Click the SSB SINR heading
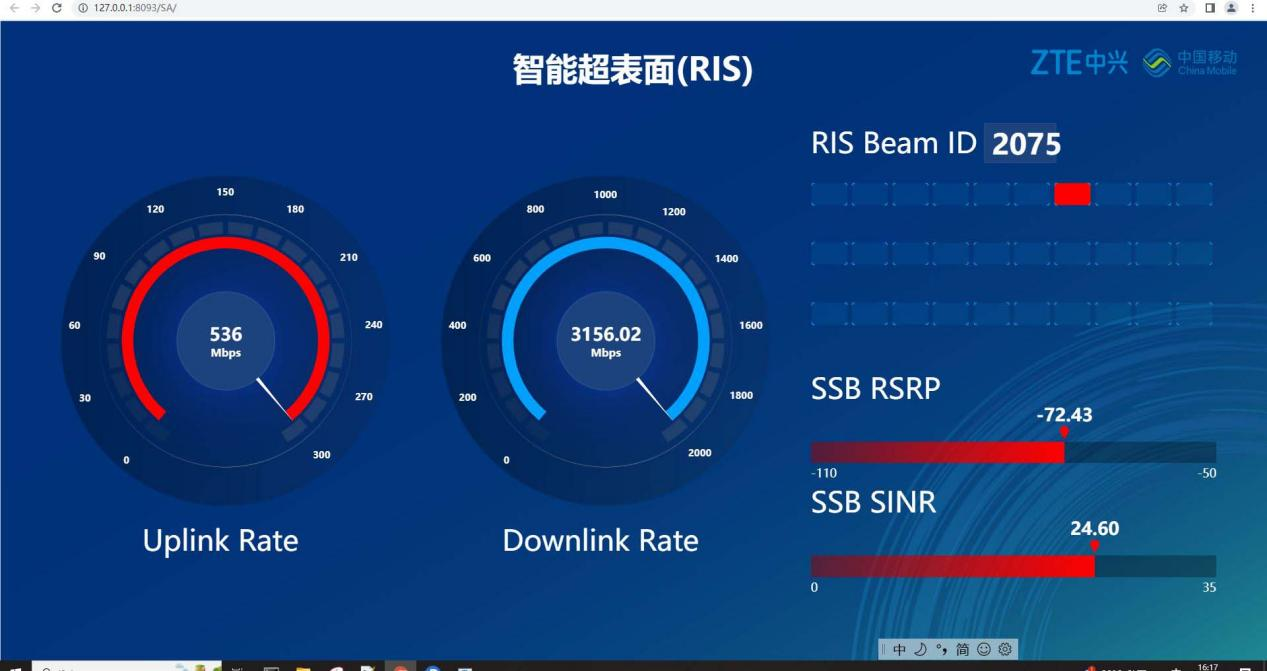This screenshot has width=1267, height=671. pos(873,502)
